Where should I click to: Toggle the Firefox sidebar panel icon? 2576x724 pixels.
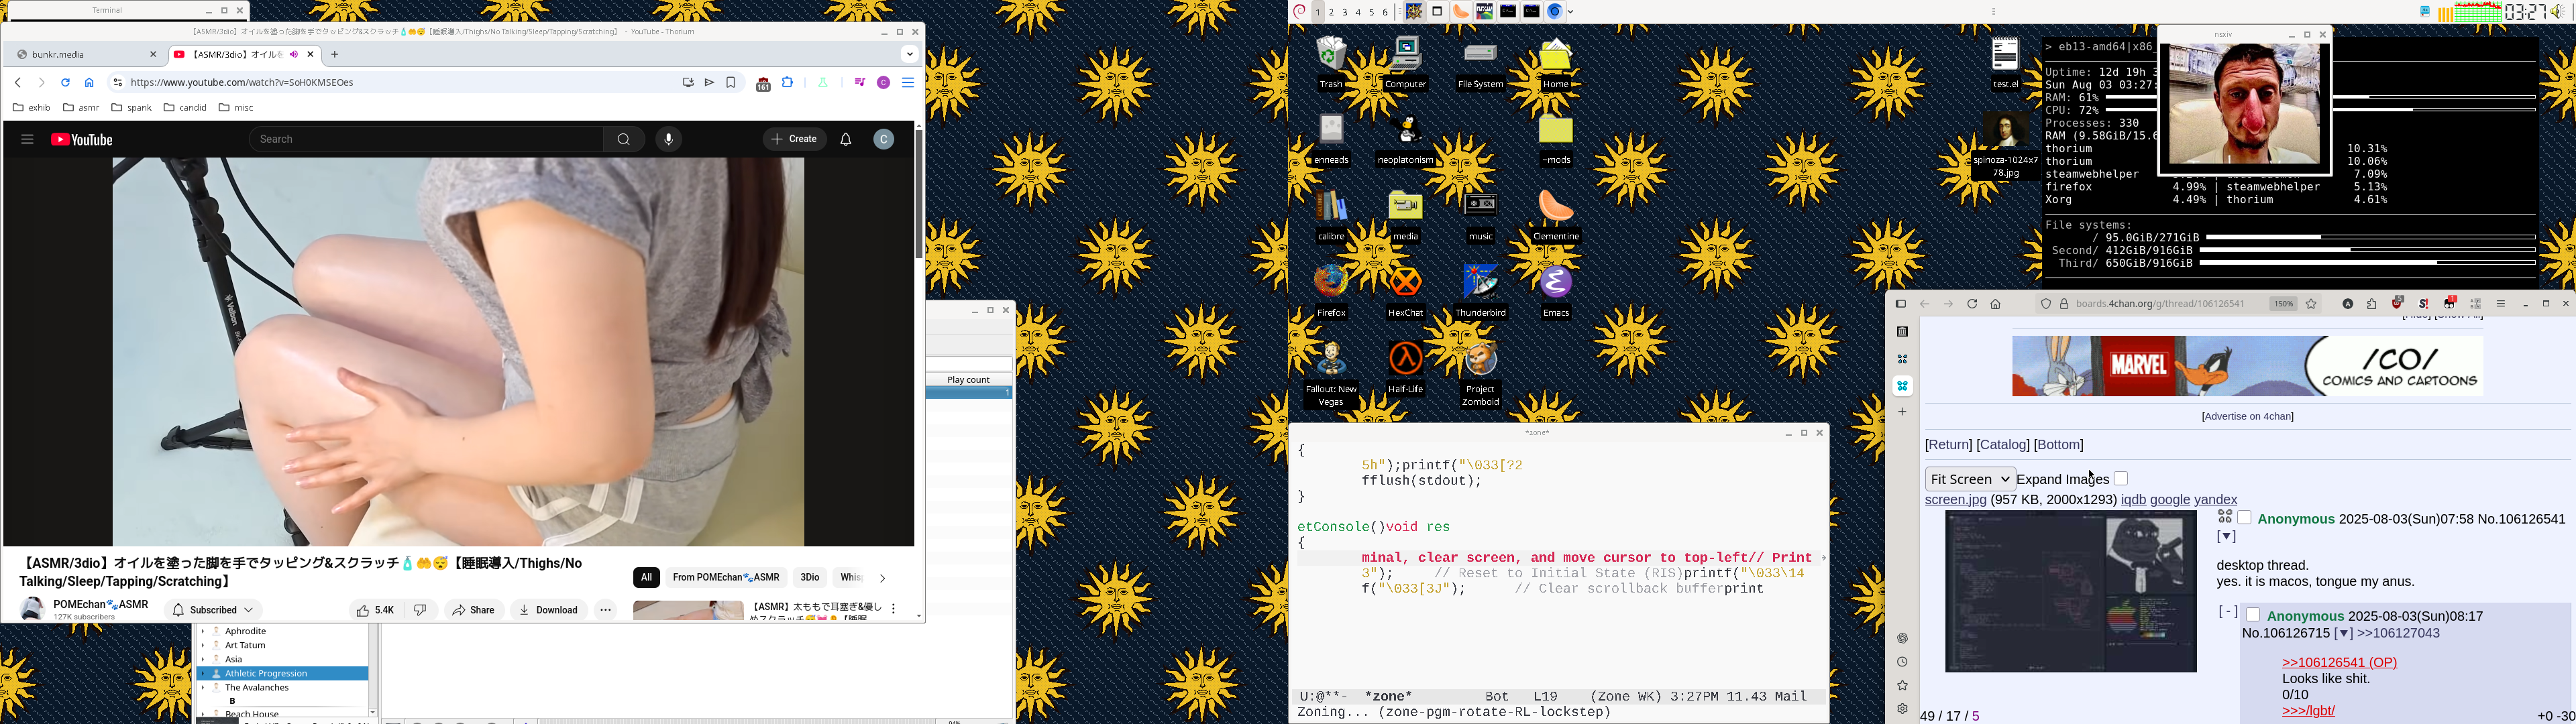(x=1901, y=304)
